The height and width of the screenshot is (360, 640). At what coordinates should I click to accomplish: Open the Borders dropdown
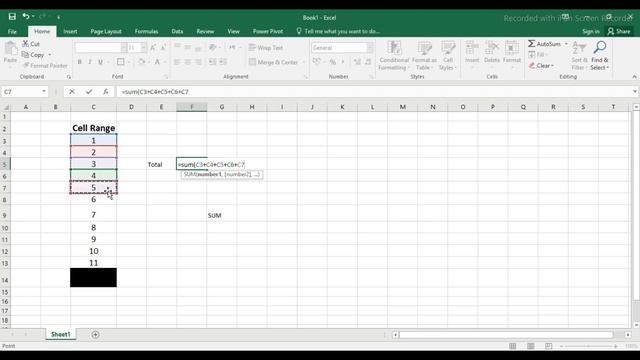(x=129, y=62)
